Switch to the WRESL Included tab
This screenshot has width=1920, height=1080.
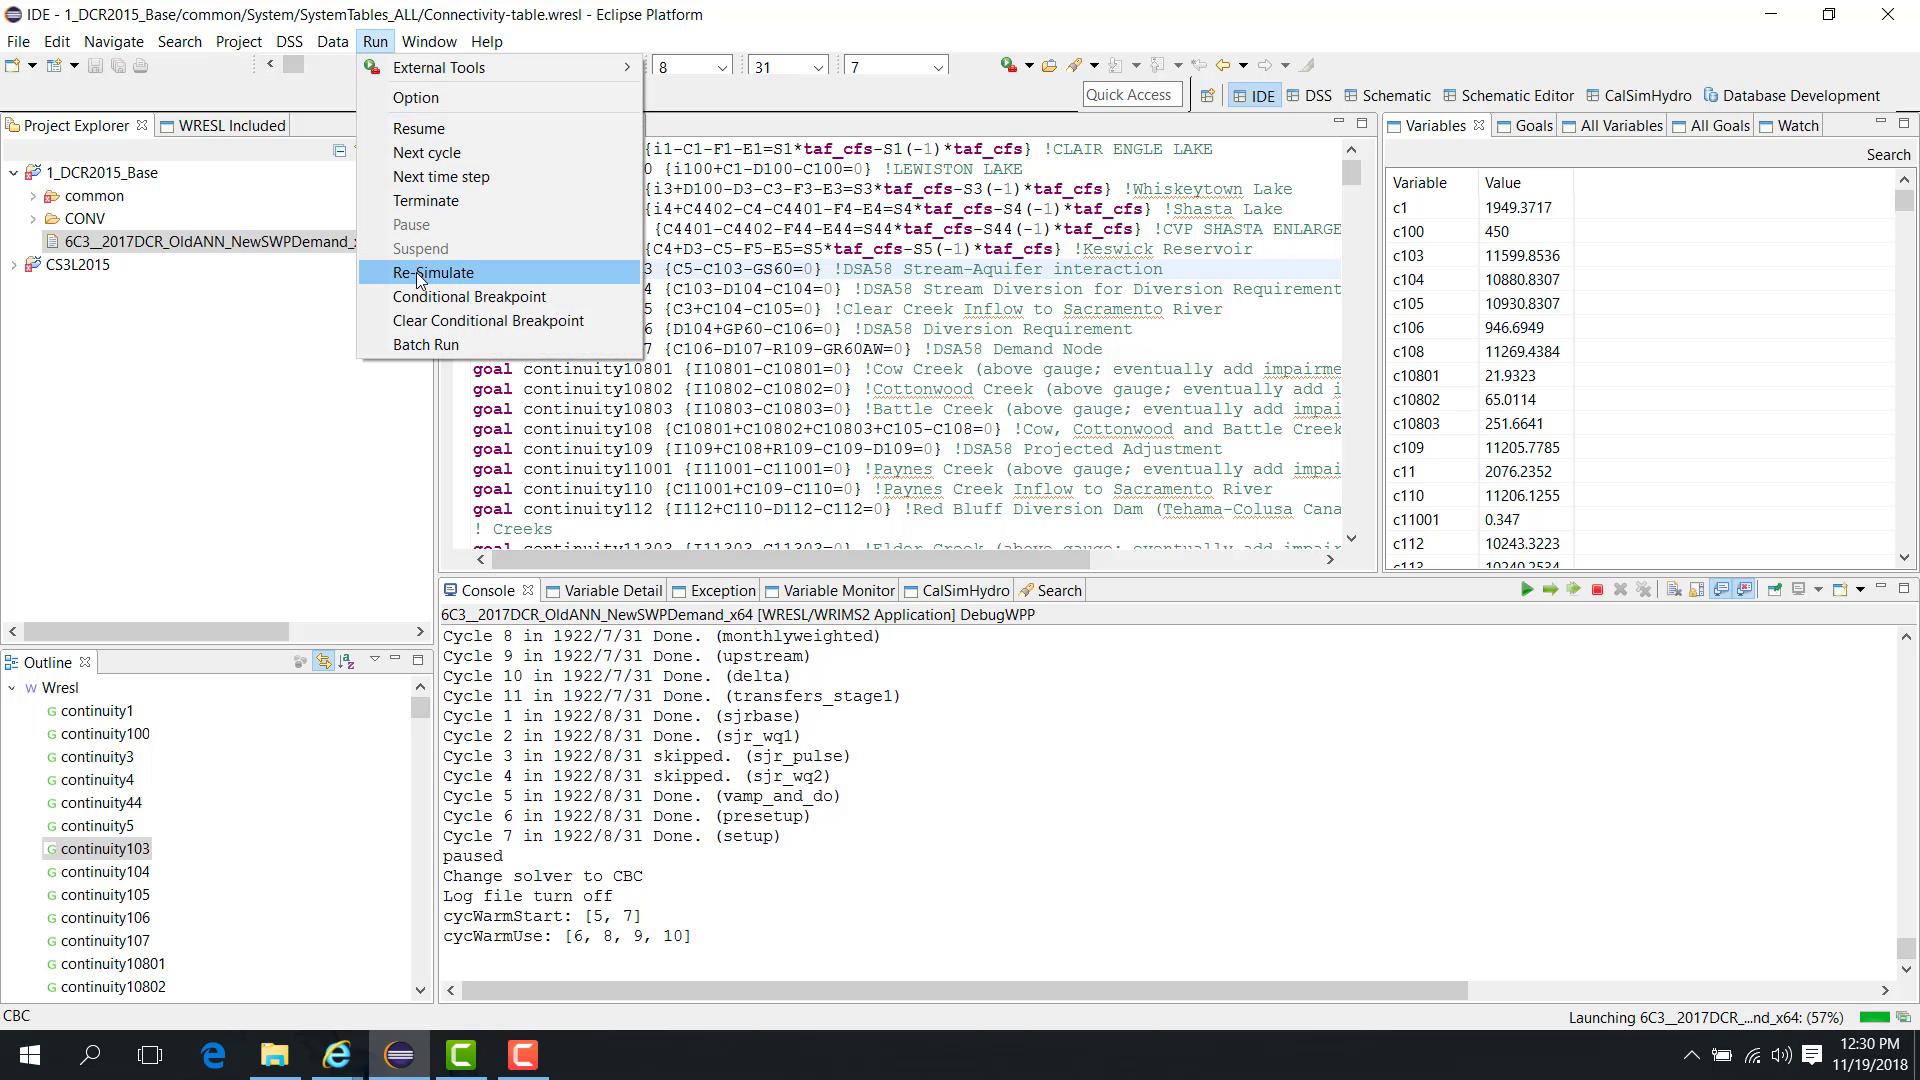pos(222,125)
